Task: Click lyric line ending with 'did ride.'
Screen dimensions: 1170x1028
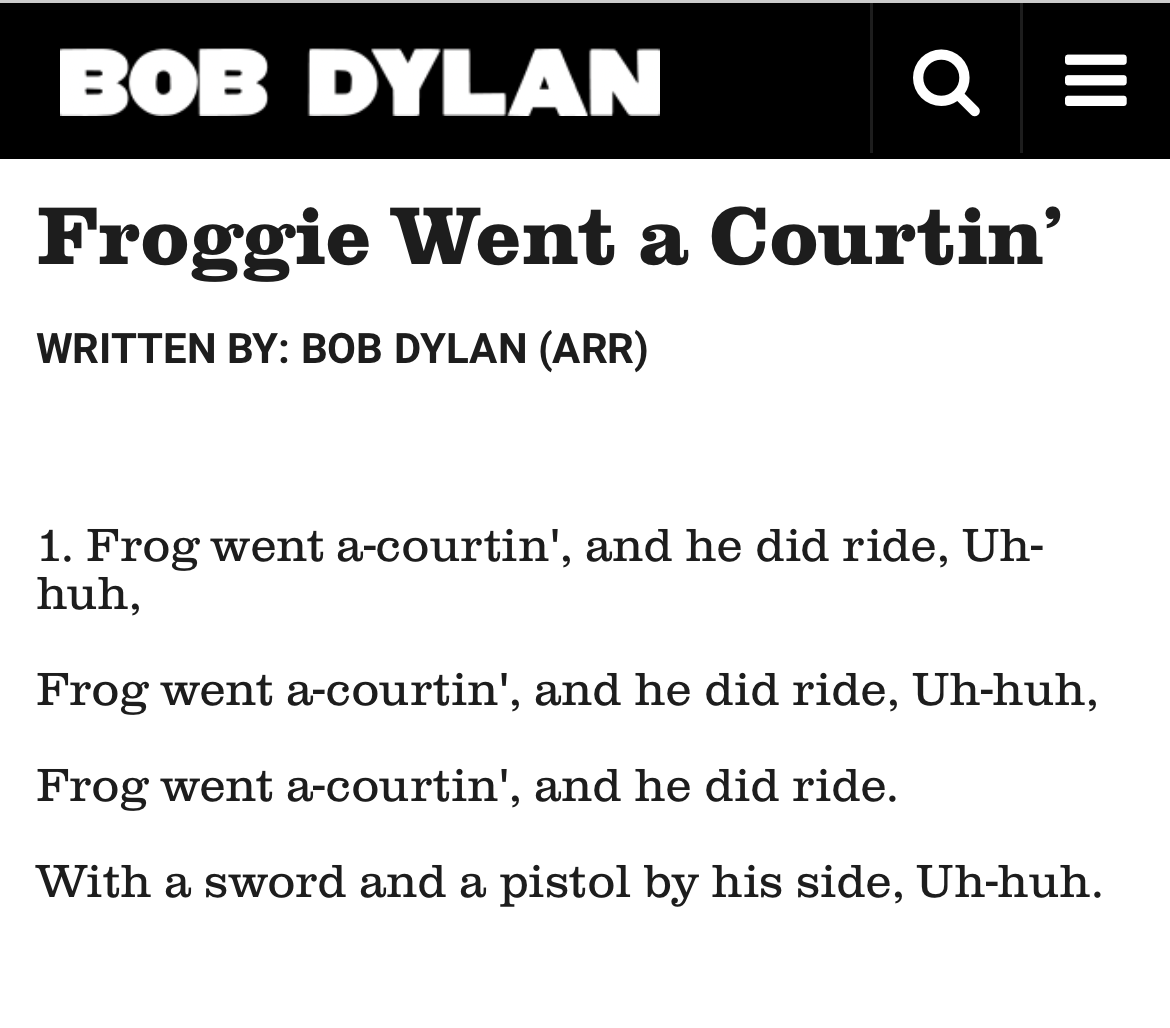Action: click(x=467, y=786)
